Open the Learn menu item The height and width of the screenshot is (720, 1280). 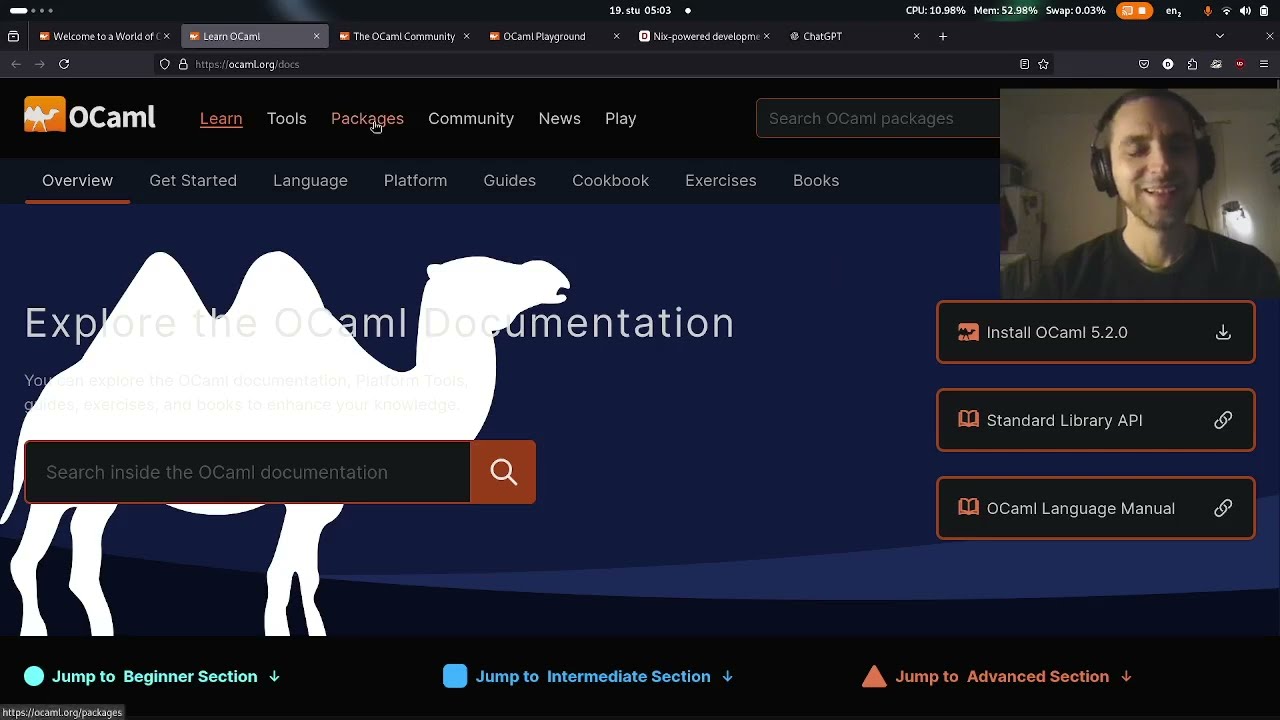[221, 118]
